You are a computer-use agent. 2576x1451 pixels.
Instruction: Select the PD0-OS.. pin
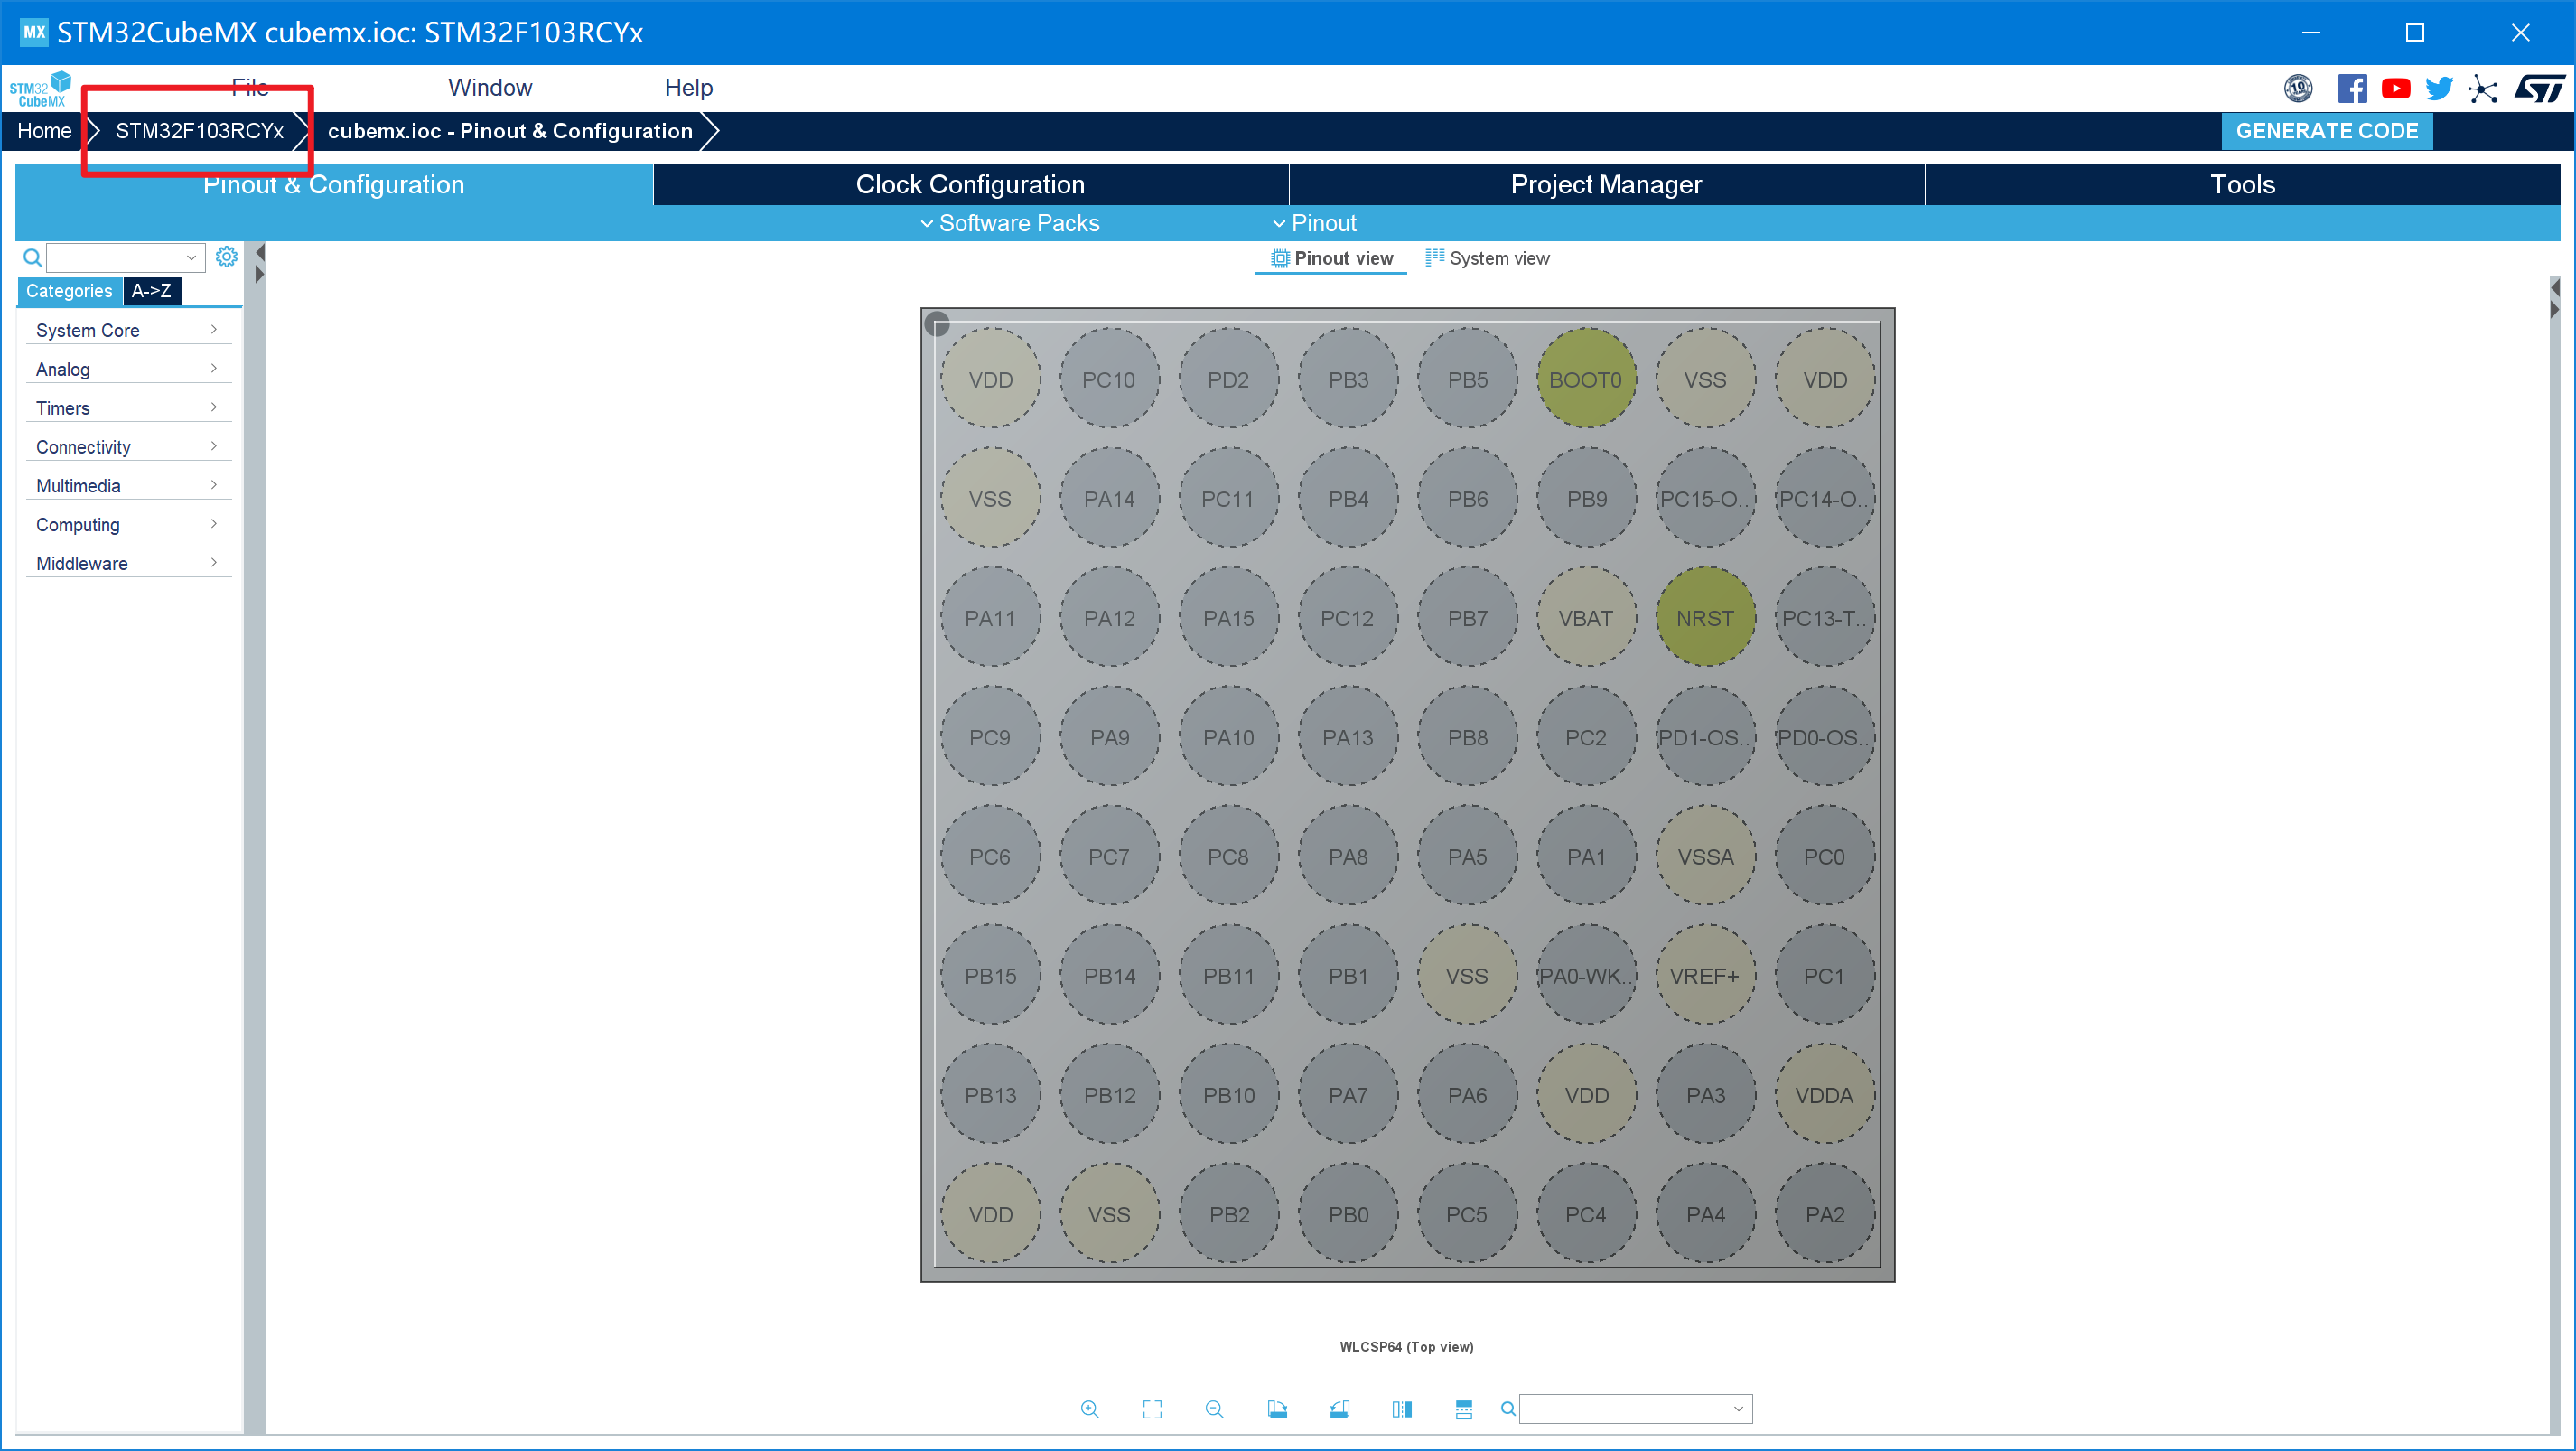point(1824,737)
